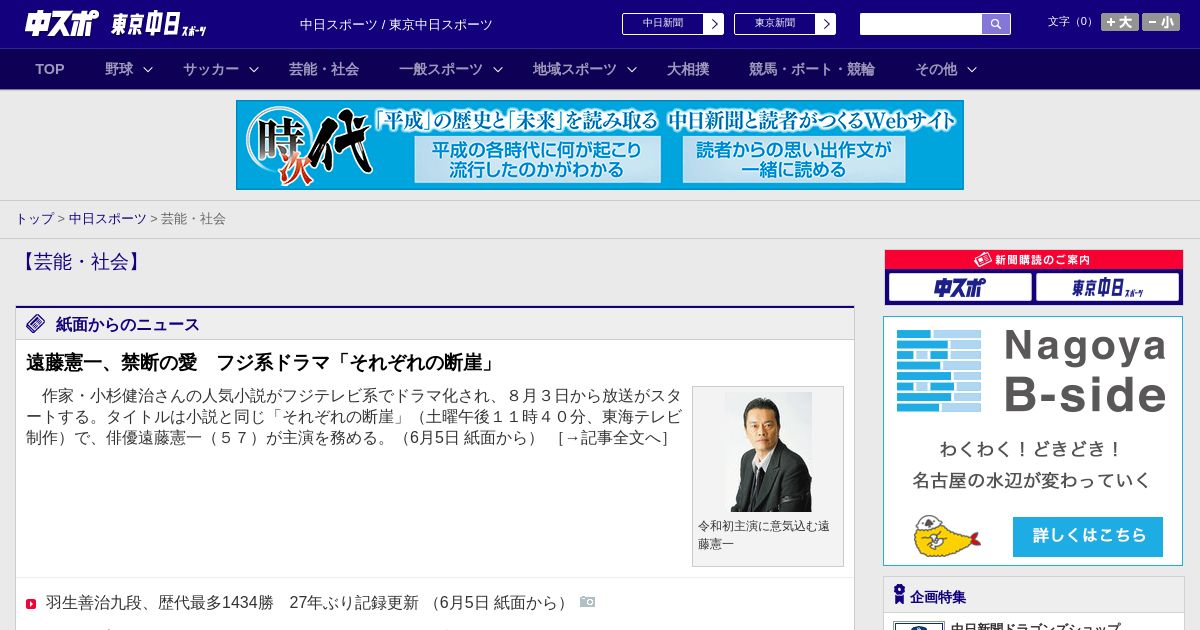1200x630 pixels.
Task: Click the 東京中日スポーツ logo in header
Action: (158, 24)
